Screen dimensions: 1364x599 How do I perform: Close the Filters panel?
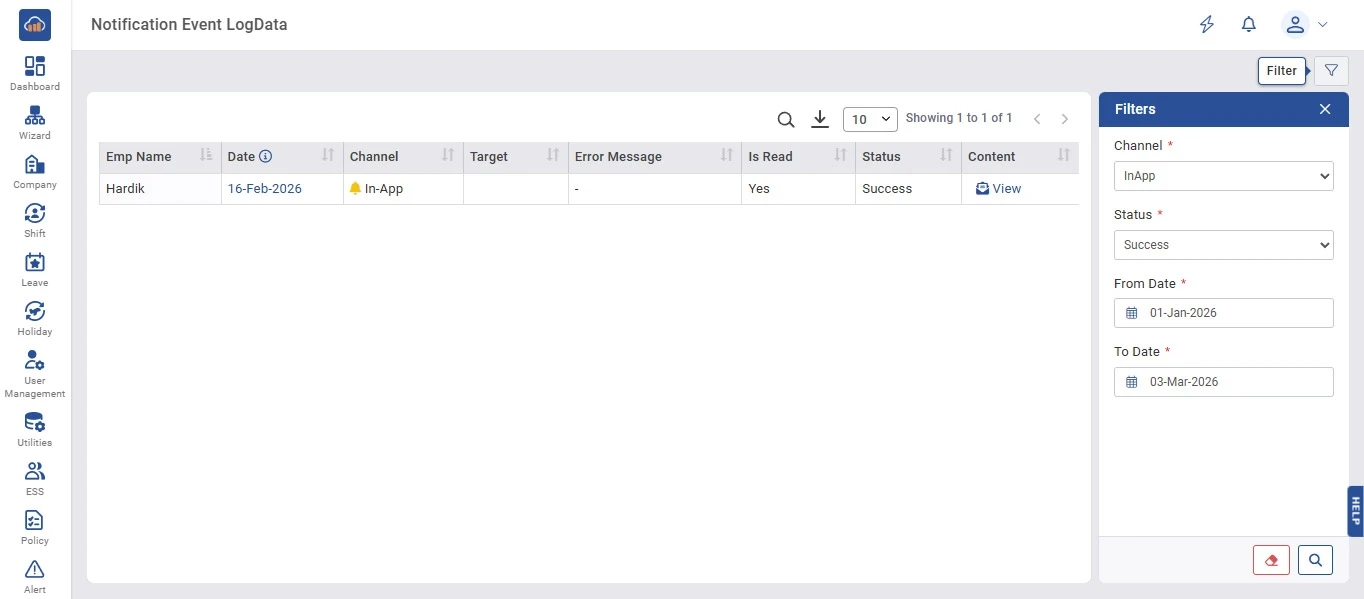tap(1325, 109)
